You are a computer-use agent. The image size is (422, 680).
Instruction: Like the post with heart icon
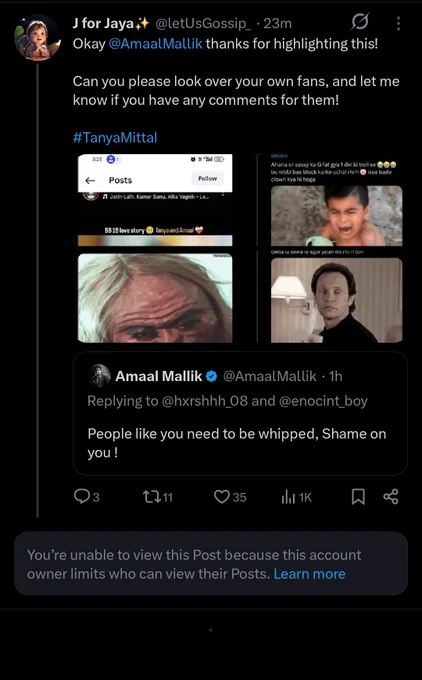[222, 497]
